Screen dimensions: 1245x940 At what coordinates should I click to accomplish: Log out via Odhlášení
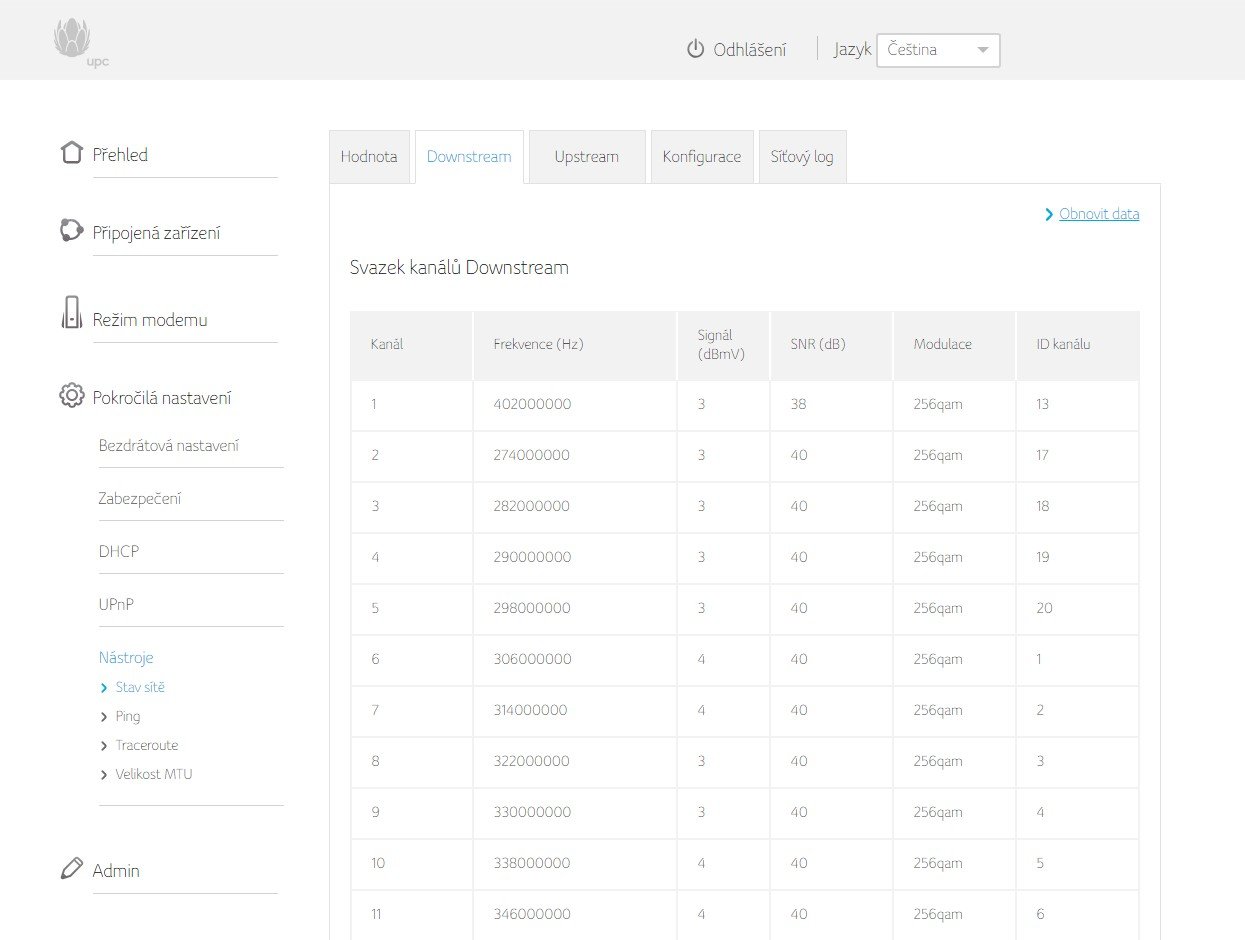[750, 50]
